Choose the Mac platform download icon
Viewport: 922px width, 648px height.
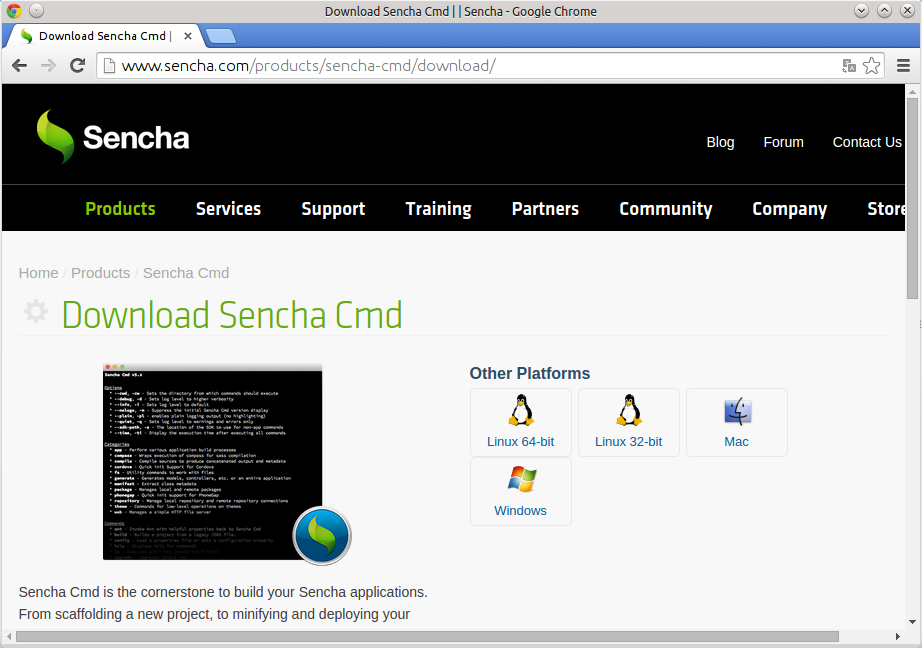pyautogui.click(x=736, y=415)
